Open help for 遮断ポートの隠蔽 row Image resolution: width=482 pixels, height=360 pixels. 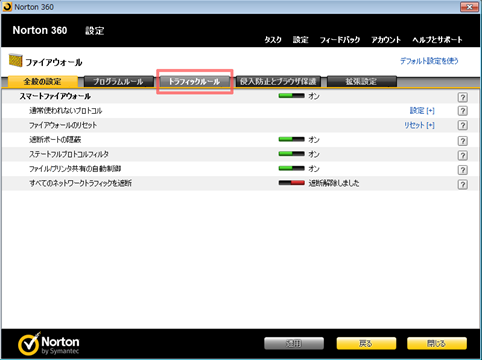click(462, 141)
